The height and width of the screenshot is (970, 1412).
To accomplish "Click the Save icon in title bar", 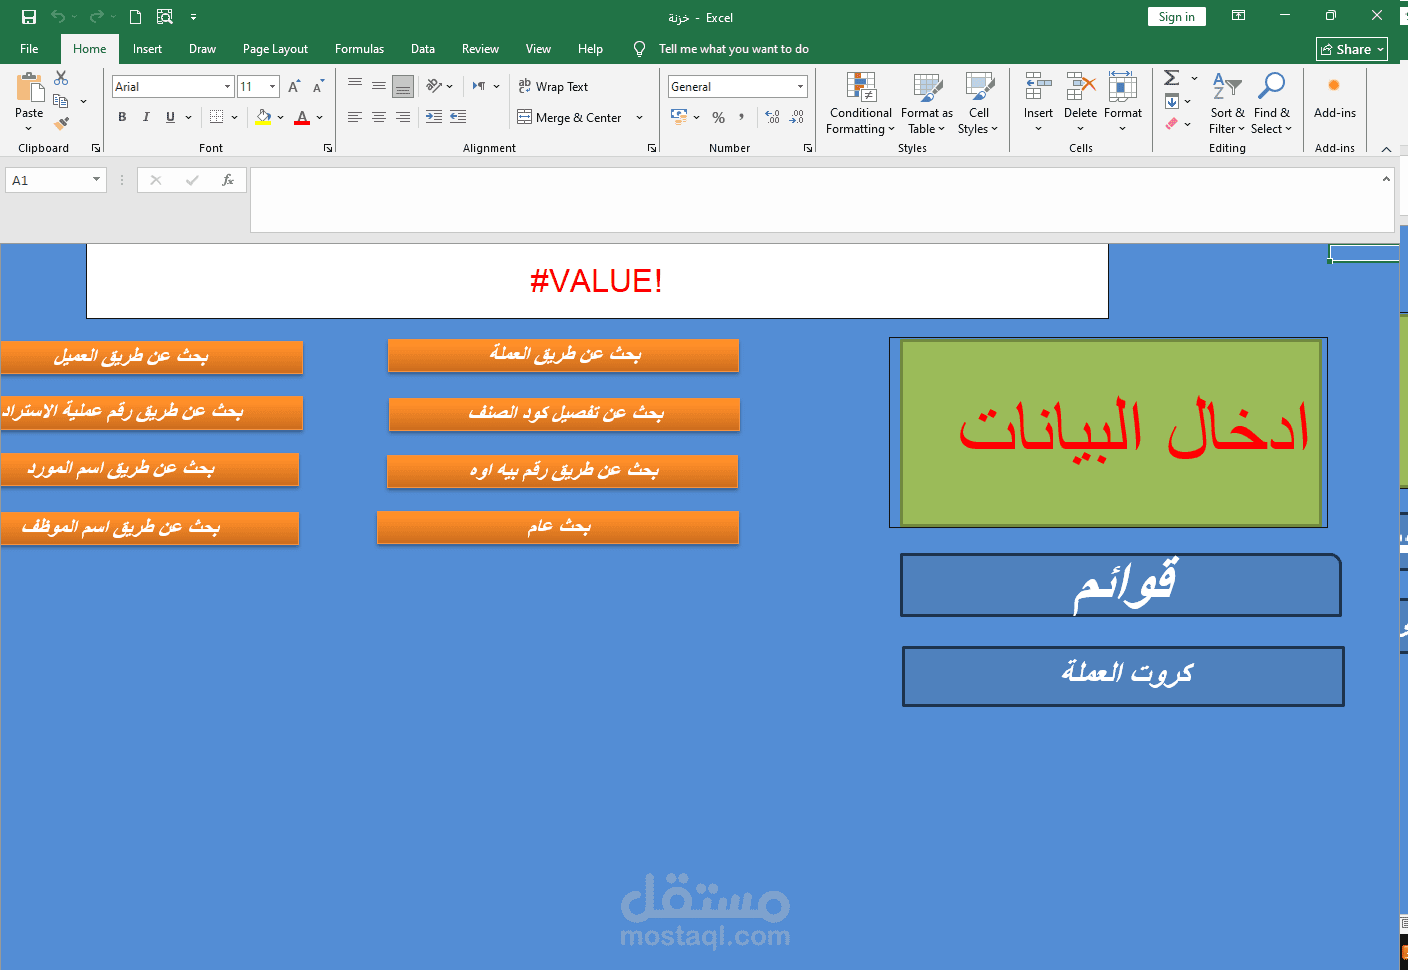I will (x=29, y=17).
